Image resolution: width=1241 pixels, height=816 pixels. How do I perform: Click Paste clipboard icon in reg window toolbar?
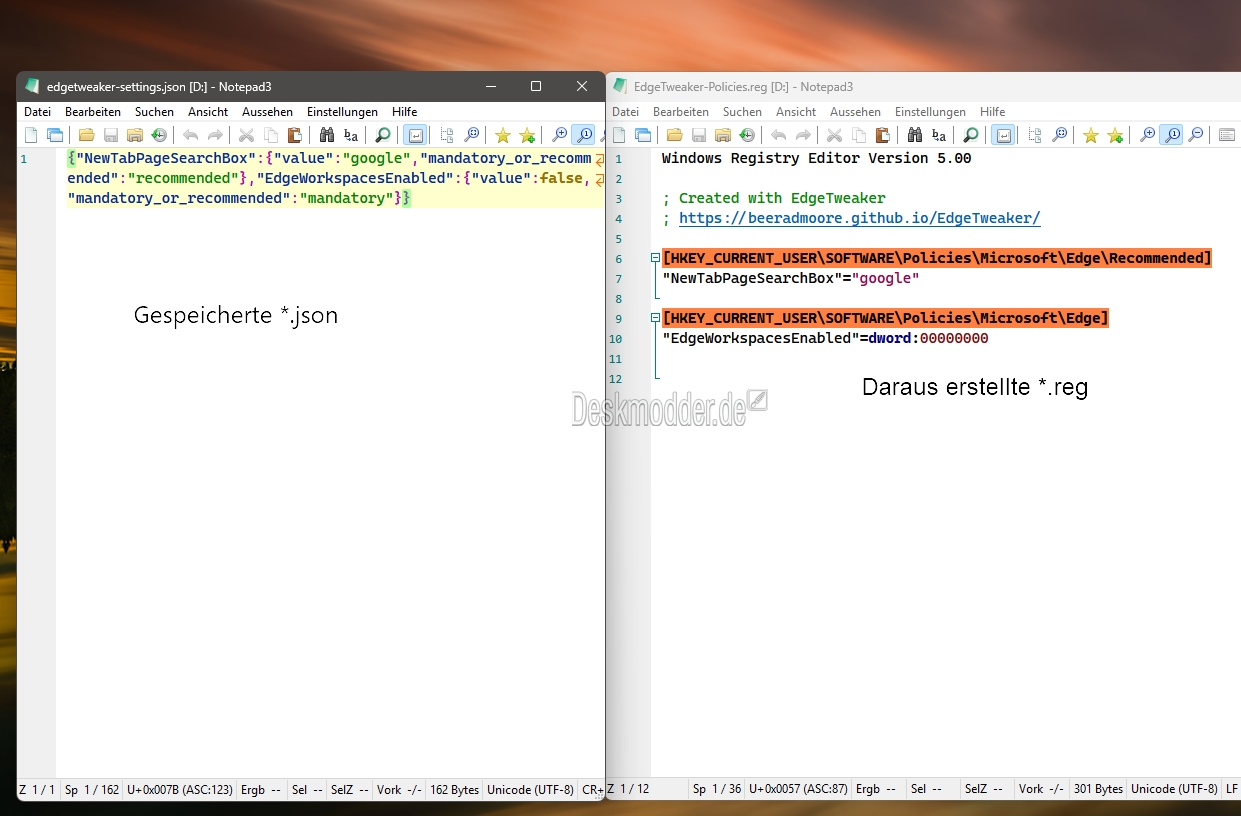click(x=883, y=135)
